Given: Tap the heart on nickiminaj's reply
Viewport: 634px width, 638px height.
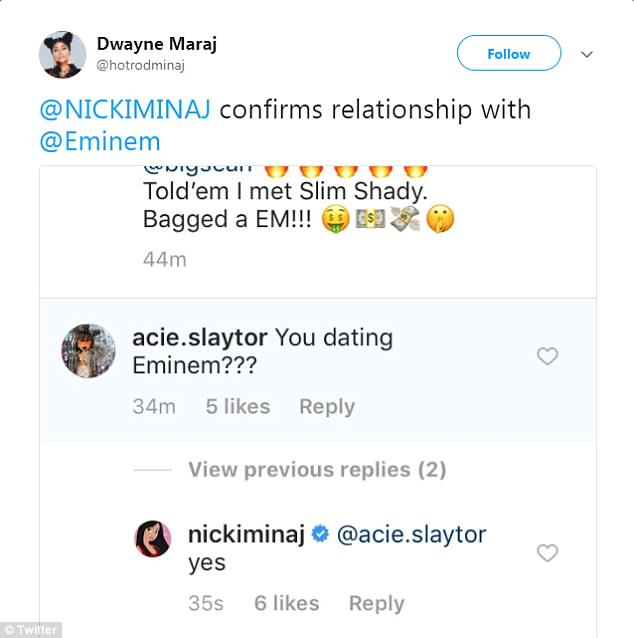Looking at the screenshot, I should [547, 553].
